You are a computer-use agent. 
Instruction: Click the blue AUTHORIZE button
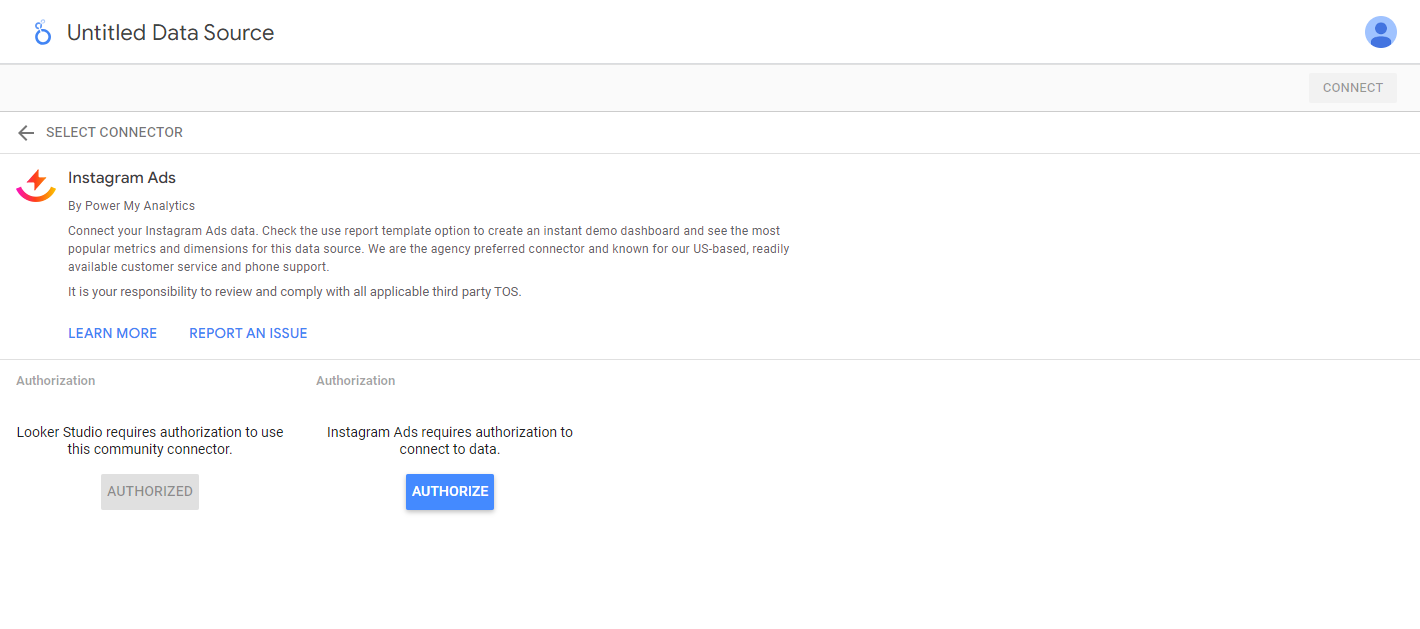449,491
